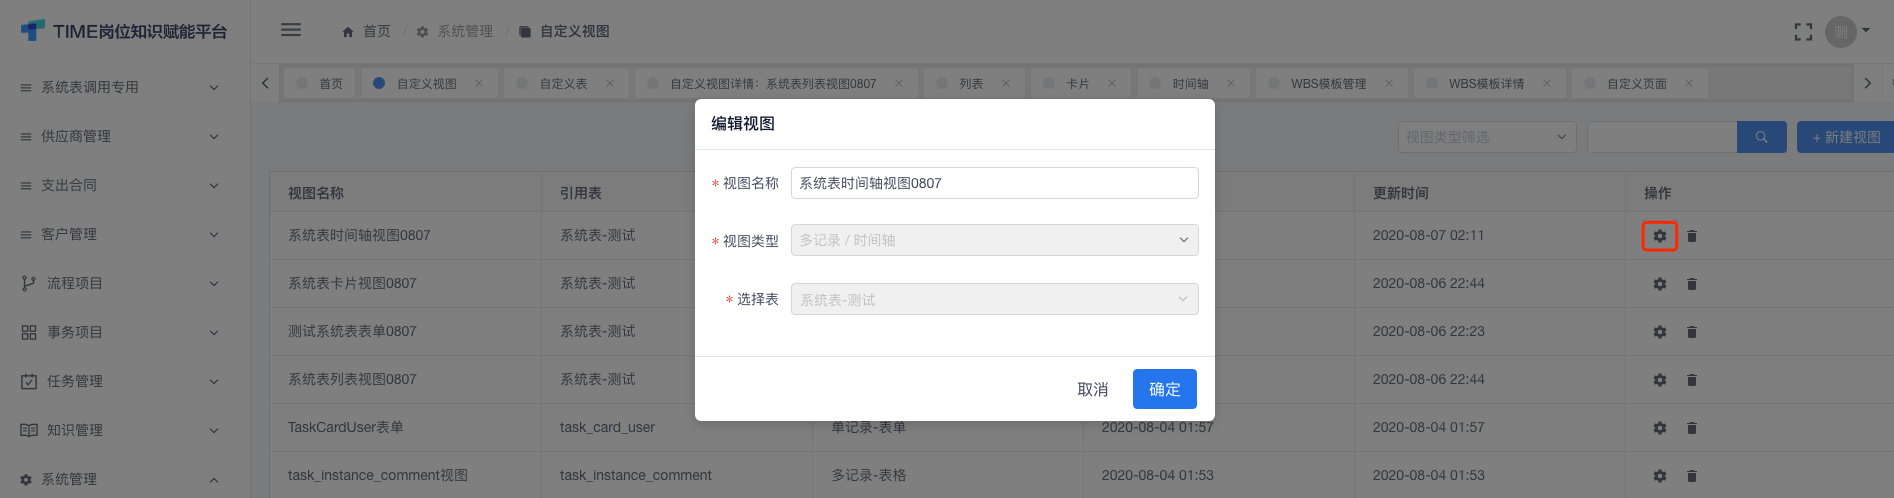Switch to the 自定义表 tab
This screenshot has width=1894, height=498.
[x=564, y=83]
